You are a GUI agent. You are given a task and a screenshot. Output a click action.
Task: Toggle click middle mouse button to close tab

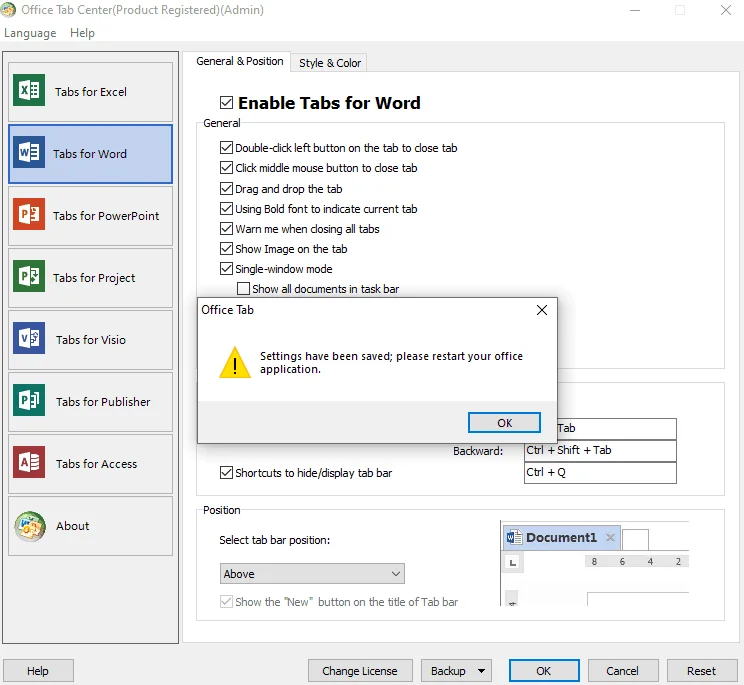click(x=226, y=167)
